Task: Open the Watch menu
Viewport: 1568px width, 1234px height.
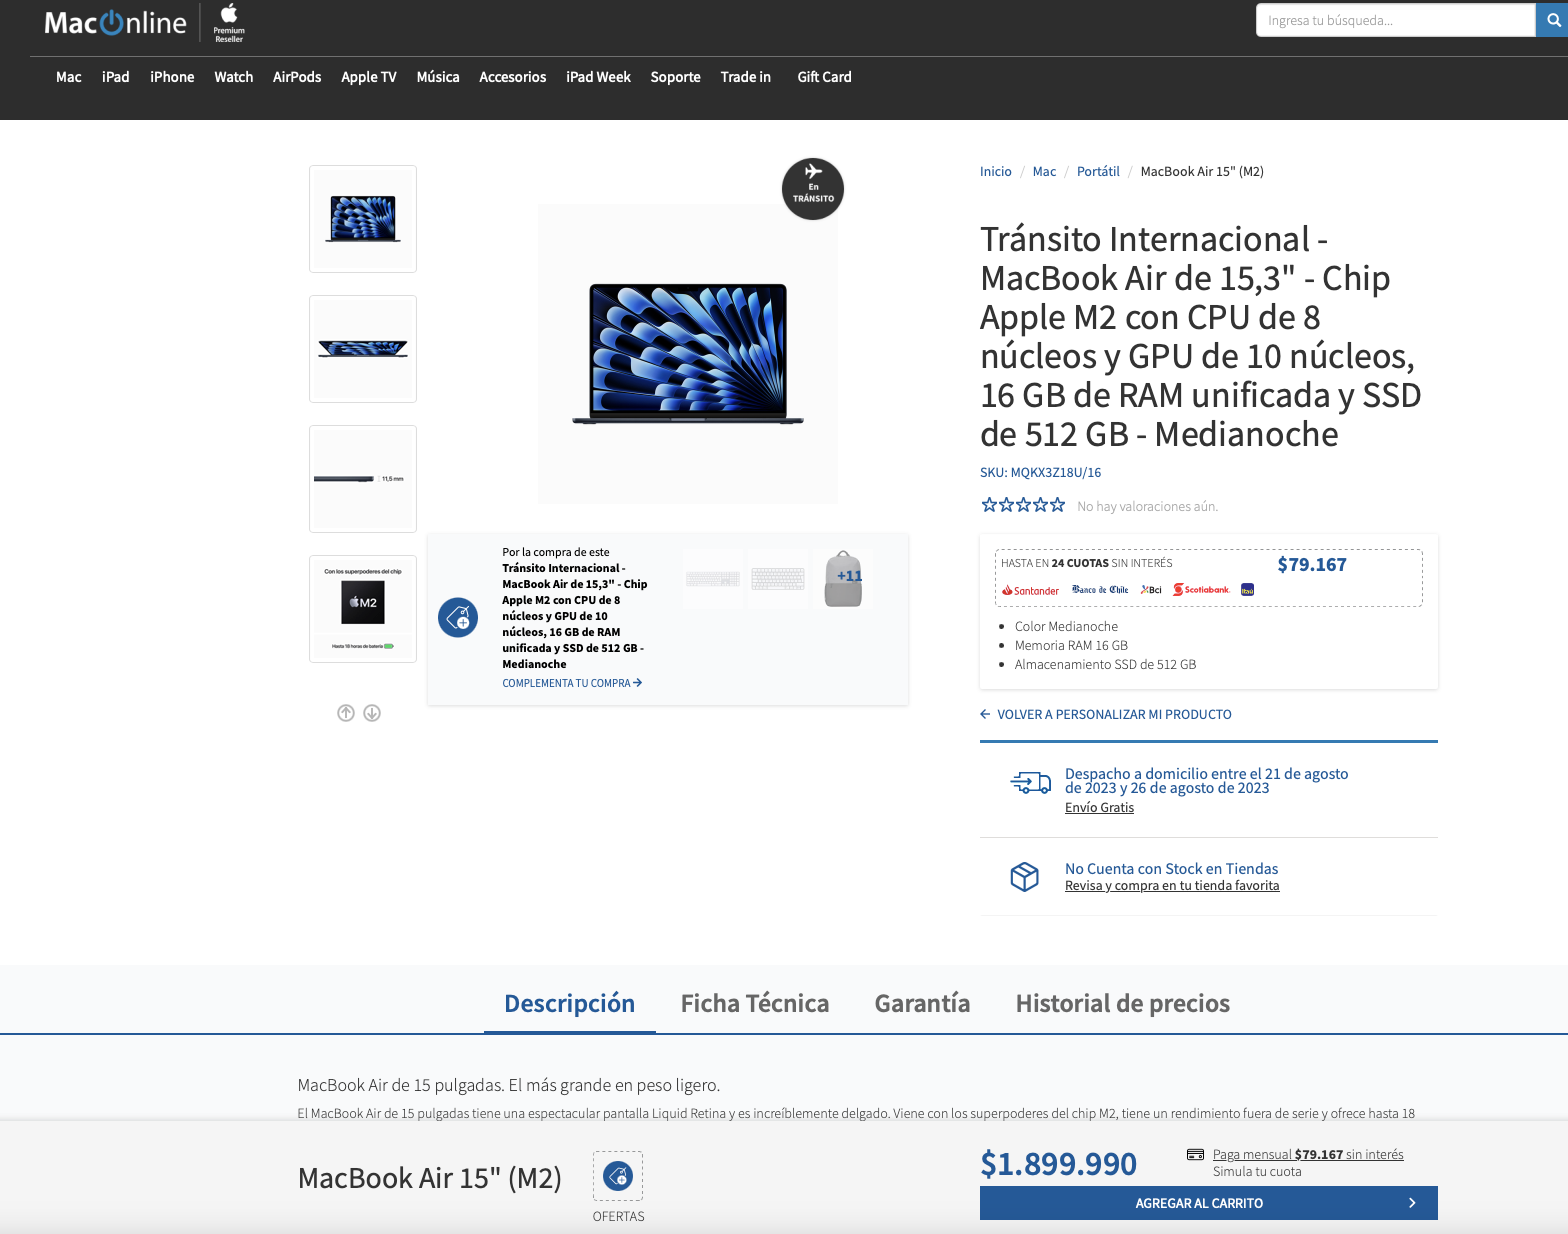Action: [234, 77]
